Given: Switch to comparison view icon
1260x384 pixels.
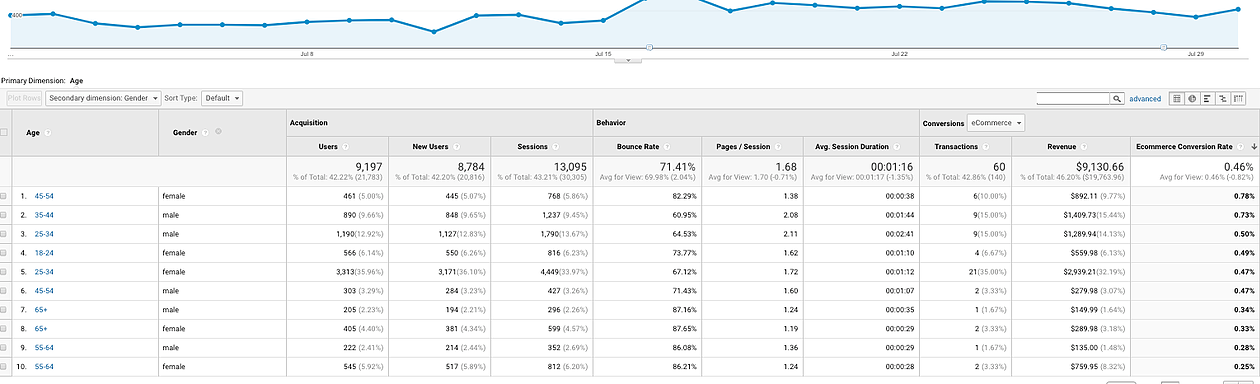Looking at the screenshot, I should [x=1223, y=99].
